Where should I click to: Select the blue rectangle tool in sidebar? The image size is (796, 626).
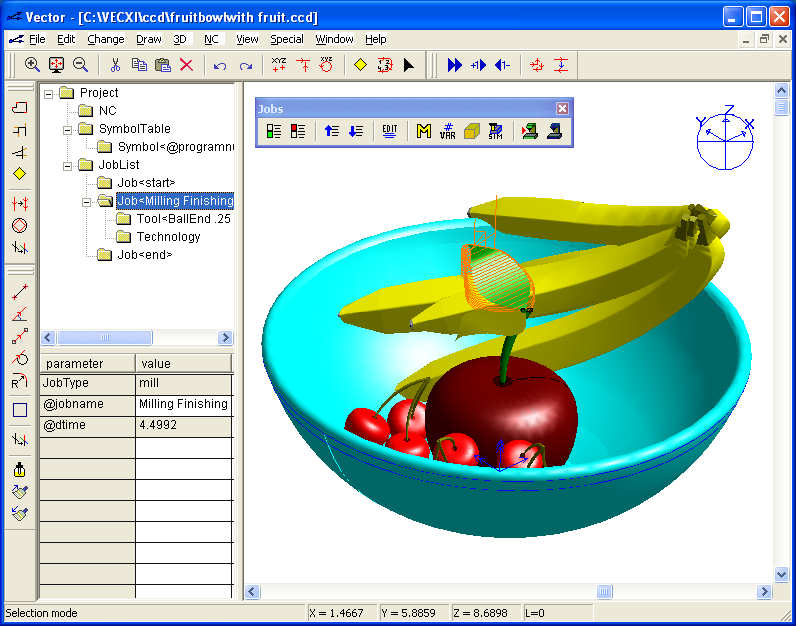pos(19,410)
